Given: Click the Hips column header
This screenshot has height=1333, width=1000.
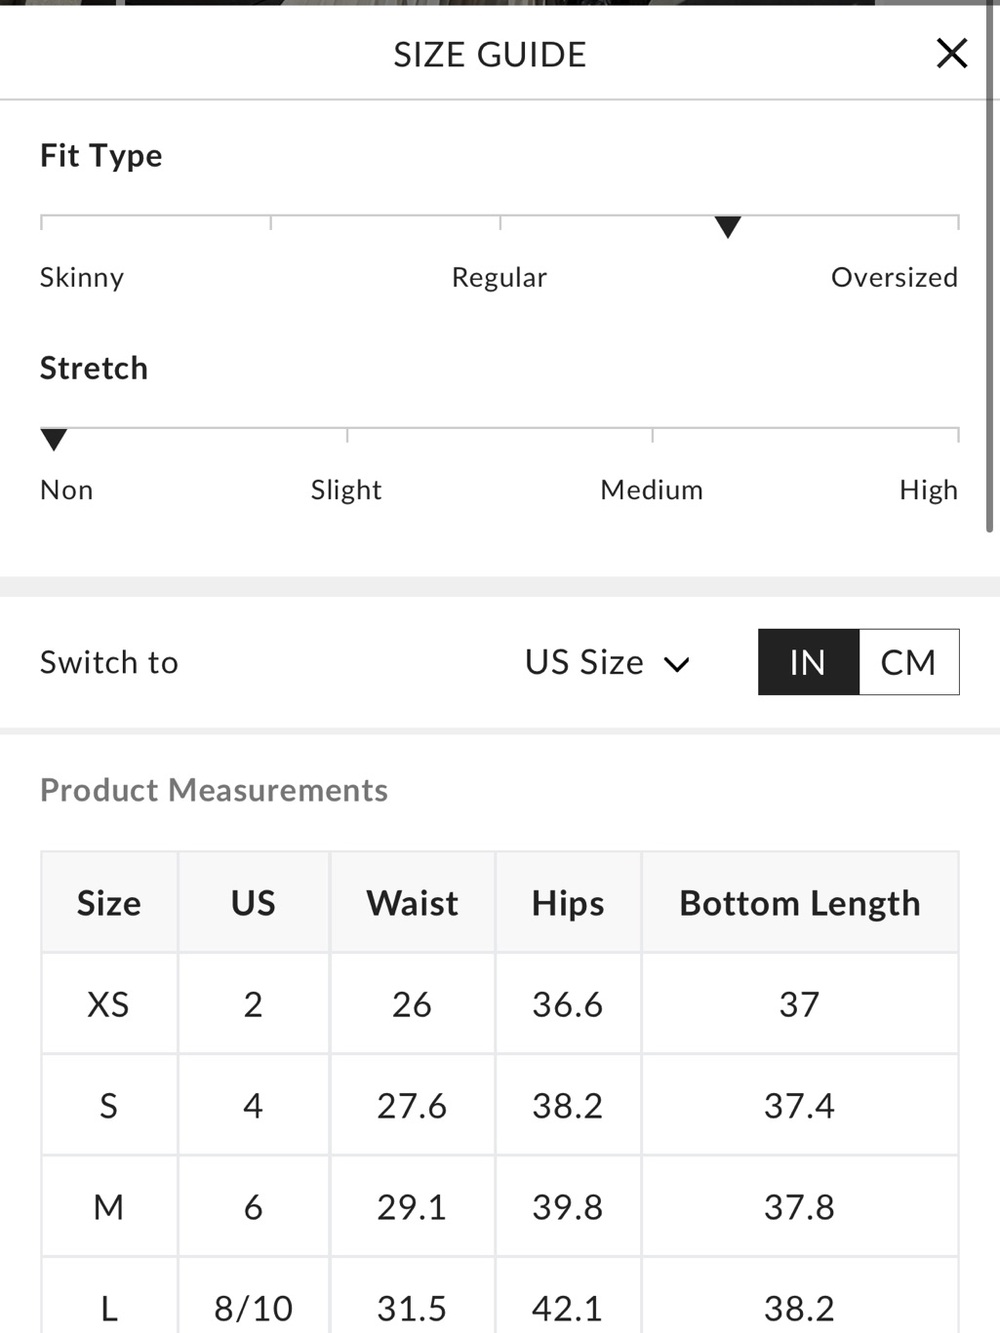Looking at the screenshot, I should pos(568,903).
